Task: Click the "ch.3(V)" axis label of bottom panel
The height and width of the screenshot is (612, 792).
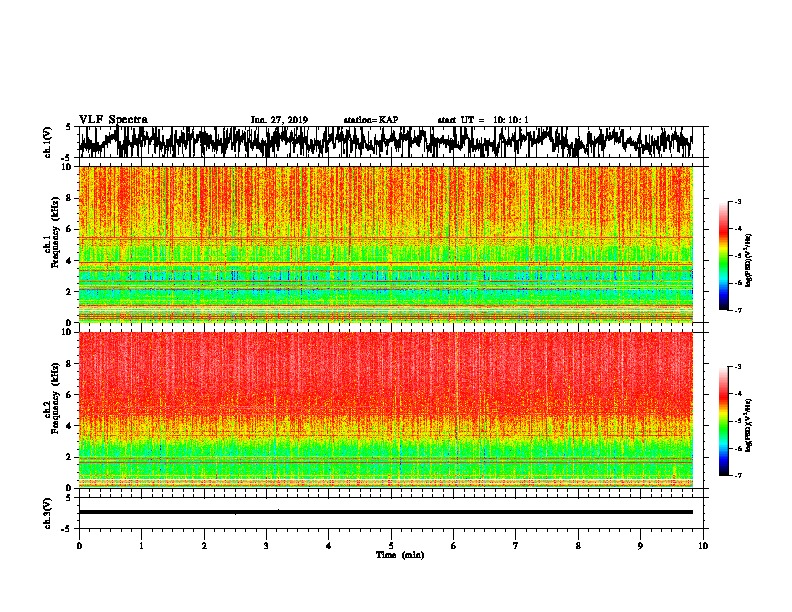Action: [x=48, y=513]
